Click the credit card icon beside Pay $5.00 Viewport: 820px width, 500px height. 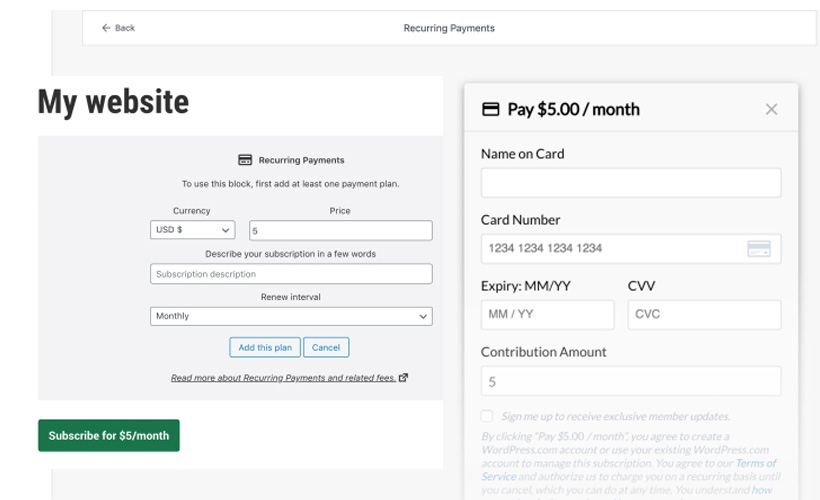tap(491, 109)
